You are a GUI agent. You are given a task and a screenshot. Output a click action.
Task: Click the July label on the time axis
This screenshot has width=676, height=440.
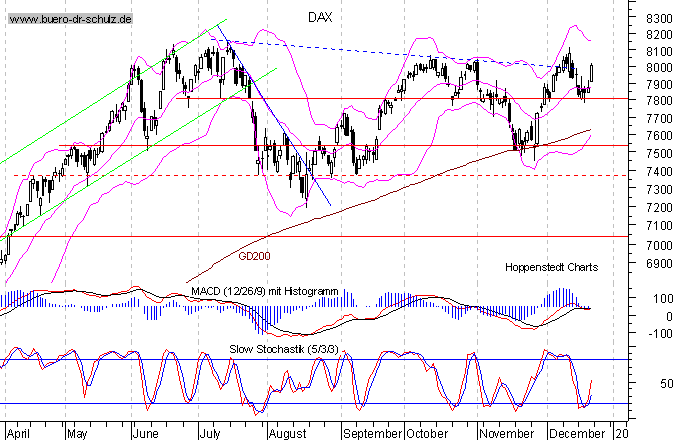click(x=210, y=433)
